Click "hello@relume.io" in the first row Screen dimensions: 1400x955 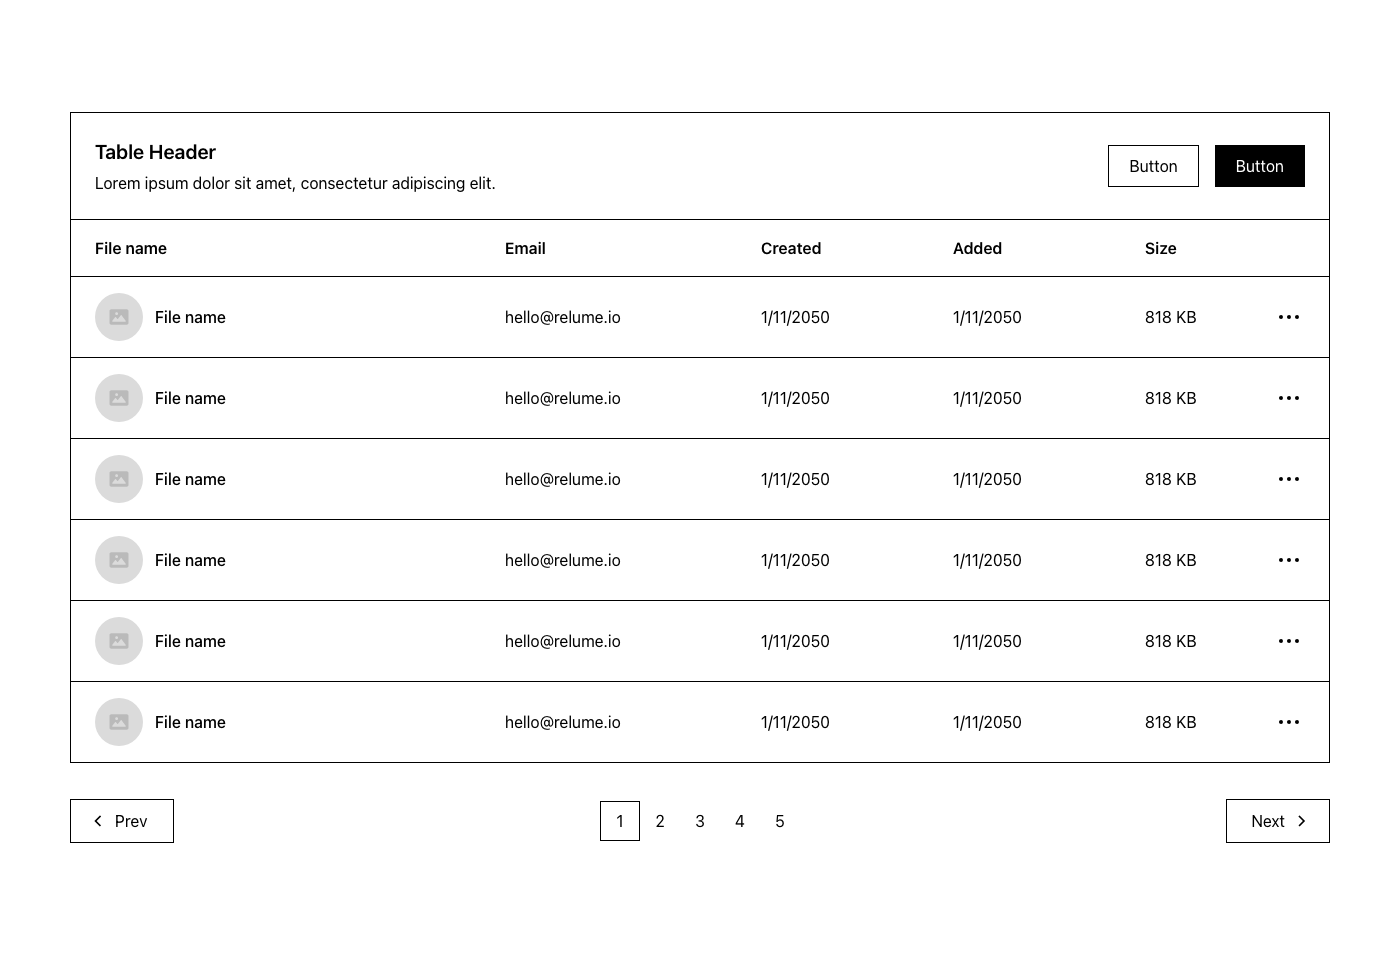click(563, 317)
